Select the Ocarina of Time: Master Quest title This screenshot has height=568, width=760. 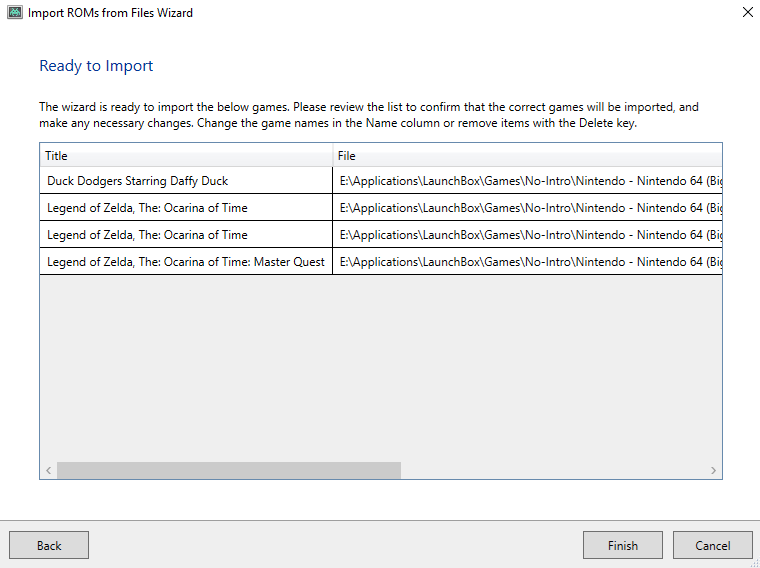[185, 262]
